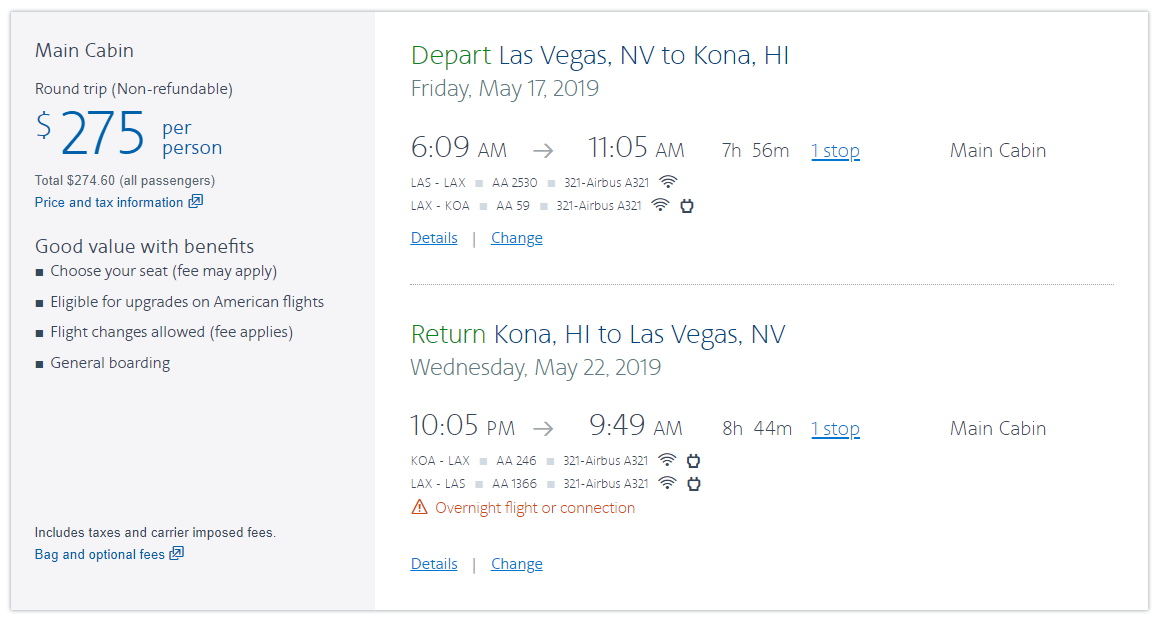View the 1 stop info for departing flight
1157x624 pixels.
[x=835, y=151]
